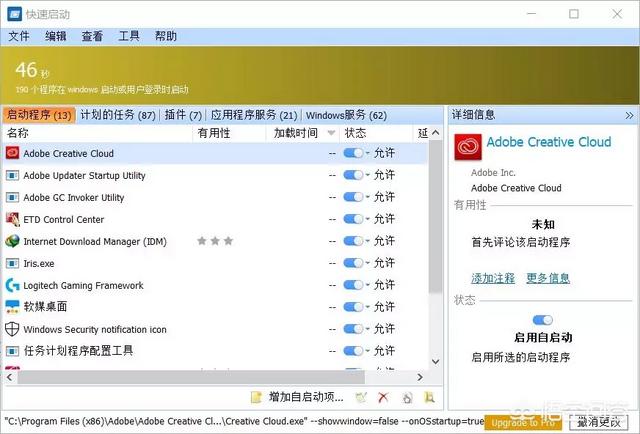
Task: Click the Internet Download Manager globe icon
Action: pyautogui.click(x=12, y=241)
